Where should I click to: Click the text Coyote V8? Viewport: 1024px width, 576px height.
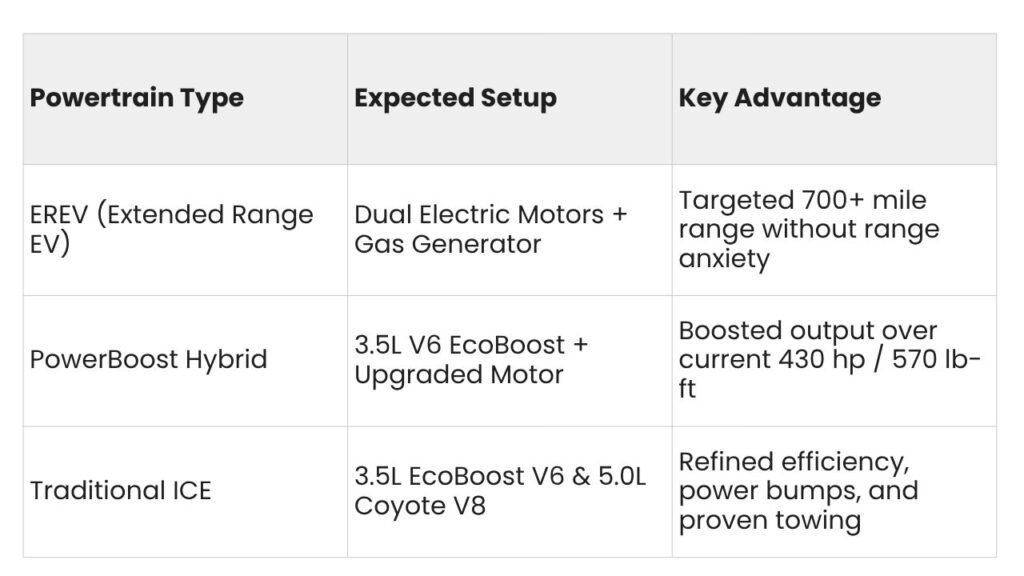[420, 506]
